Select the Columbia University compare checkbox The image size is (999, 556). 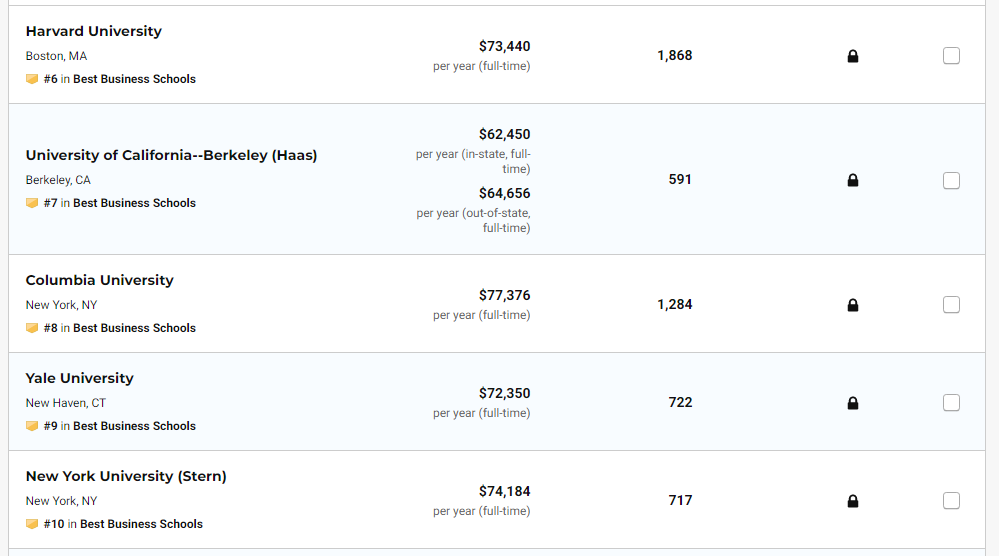[951, 304]
